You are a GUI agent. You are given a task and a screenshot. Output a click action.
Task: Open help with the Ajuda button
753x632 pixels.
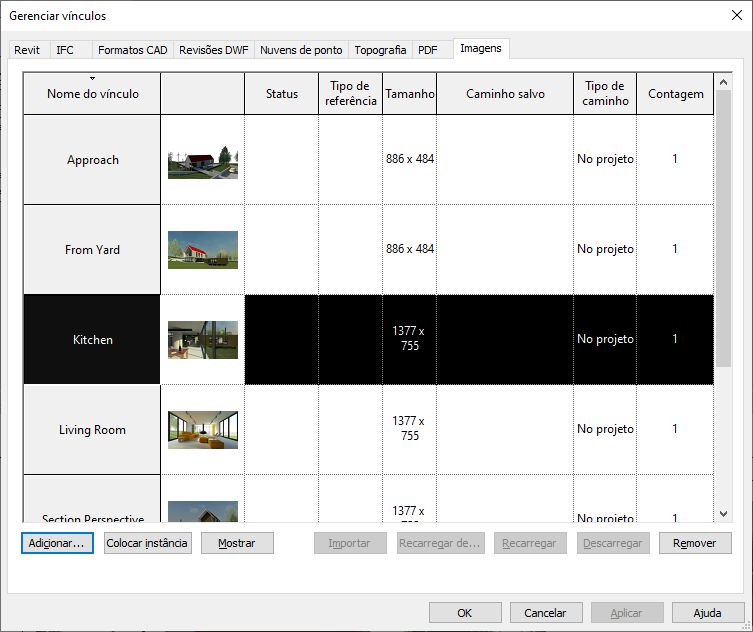click(708, 613)
